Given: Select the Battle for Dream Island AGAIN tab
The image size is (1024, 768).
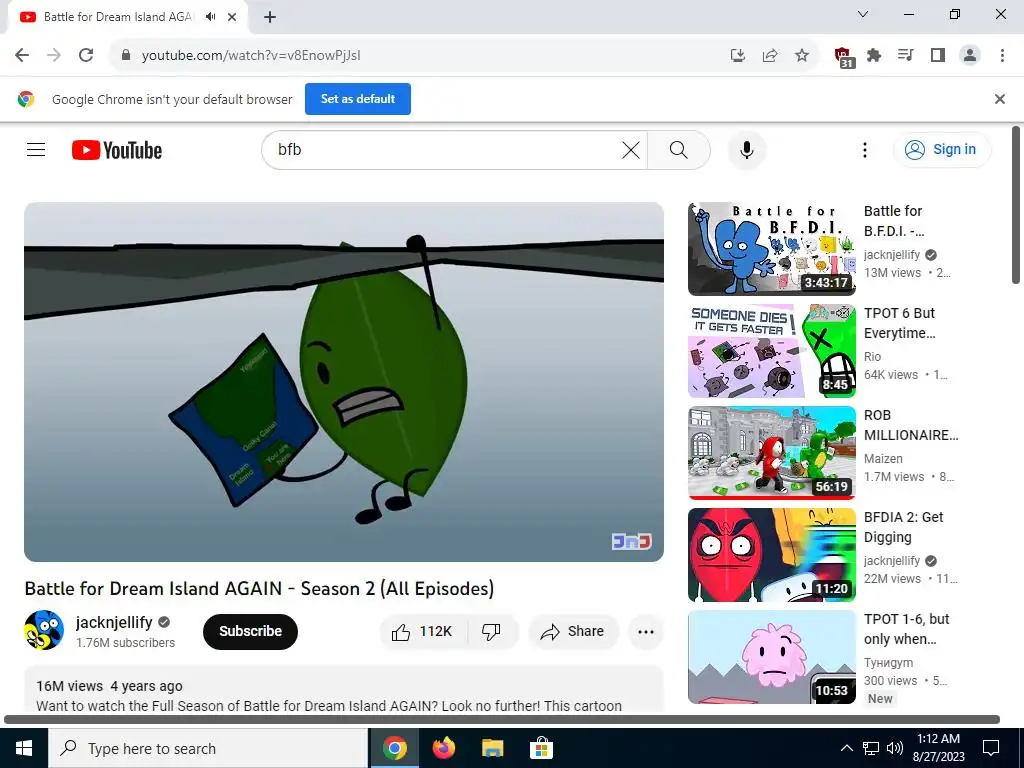Looking at the screenshot, I should point(118,17).
